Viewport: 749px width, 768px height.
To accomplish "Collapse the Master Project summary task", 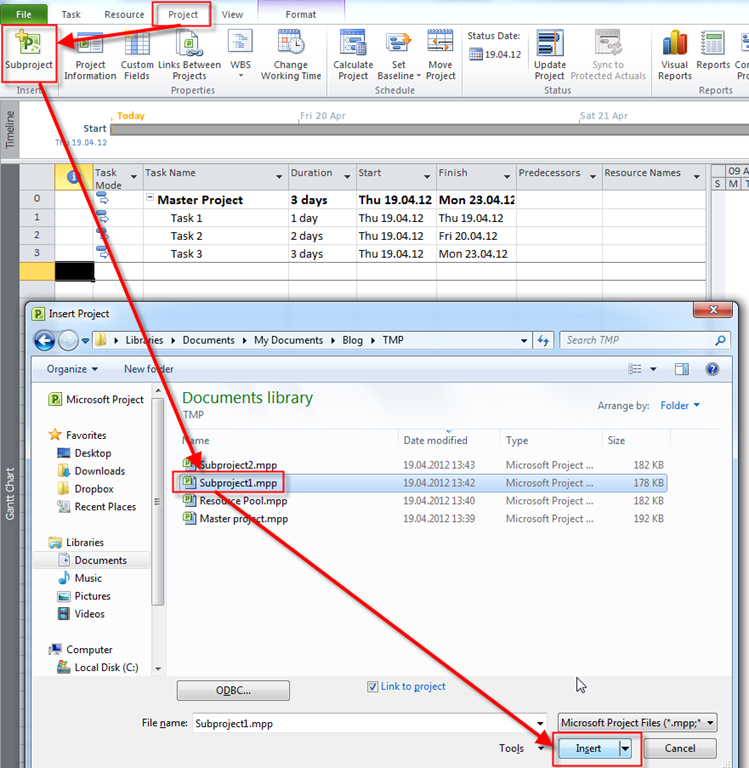I will tap(150, 199).
